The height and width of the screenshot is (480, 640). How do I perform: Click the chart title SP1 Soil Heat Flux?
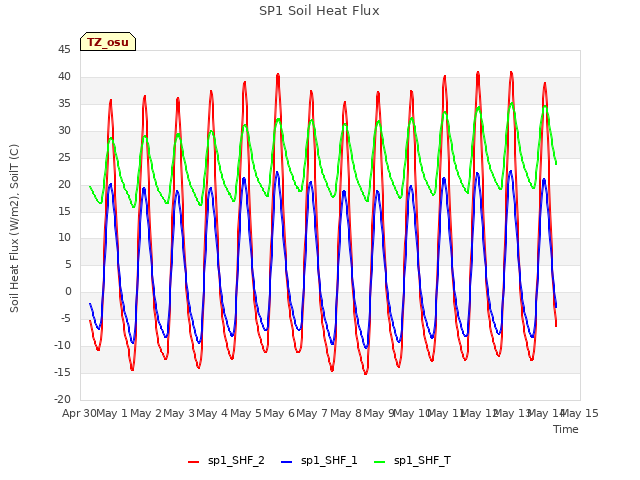319,11
